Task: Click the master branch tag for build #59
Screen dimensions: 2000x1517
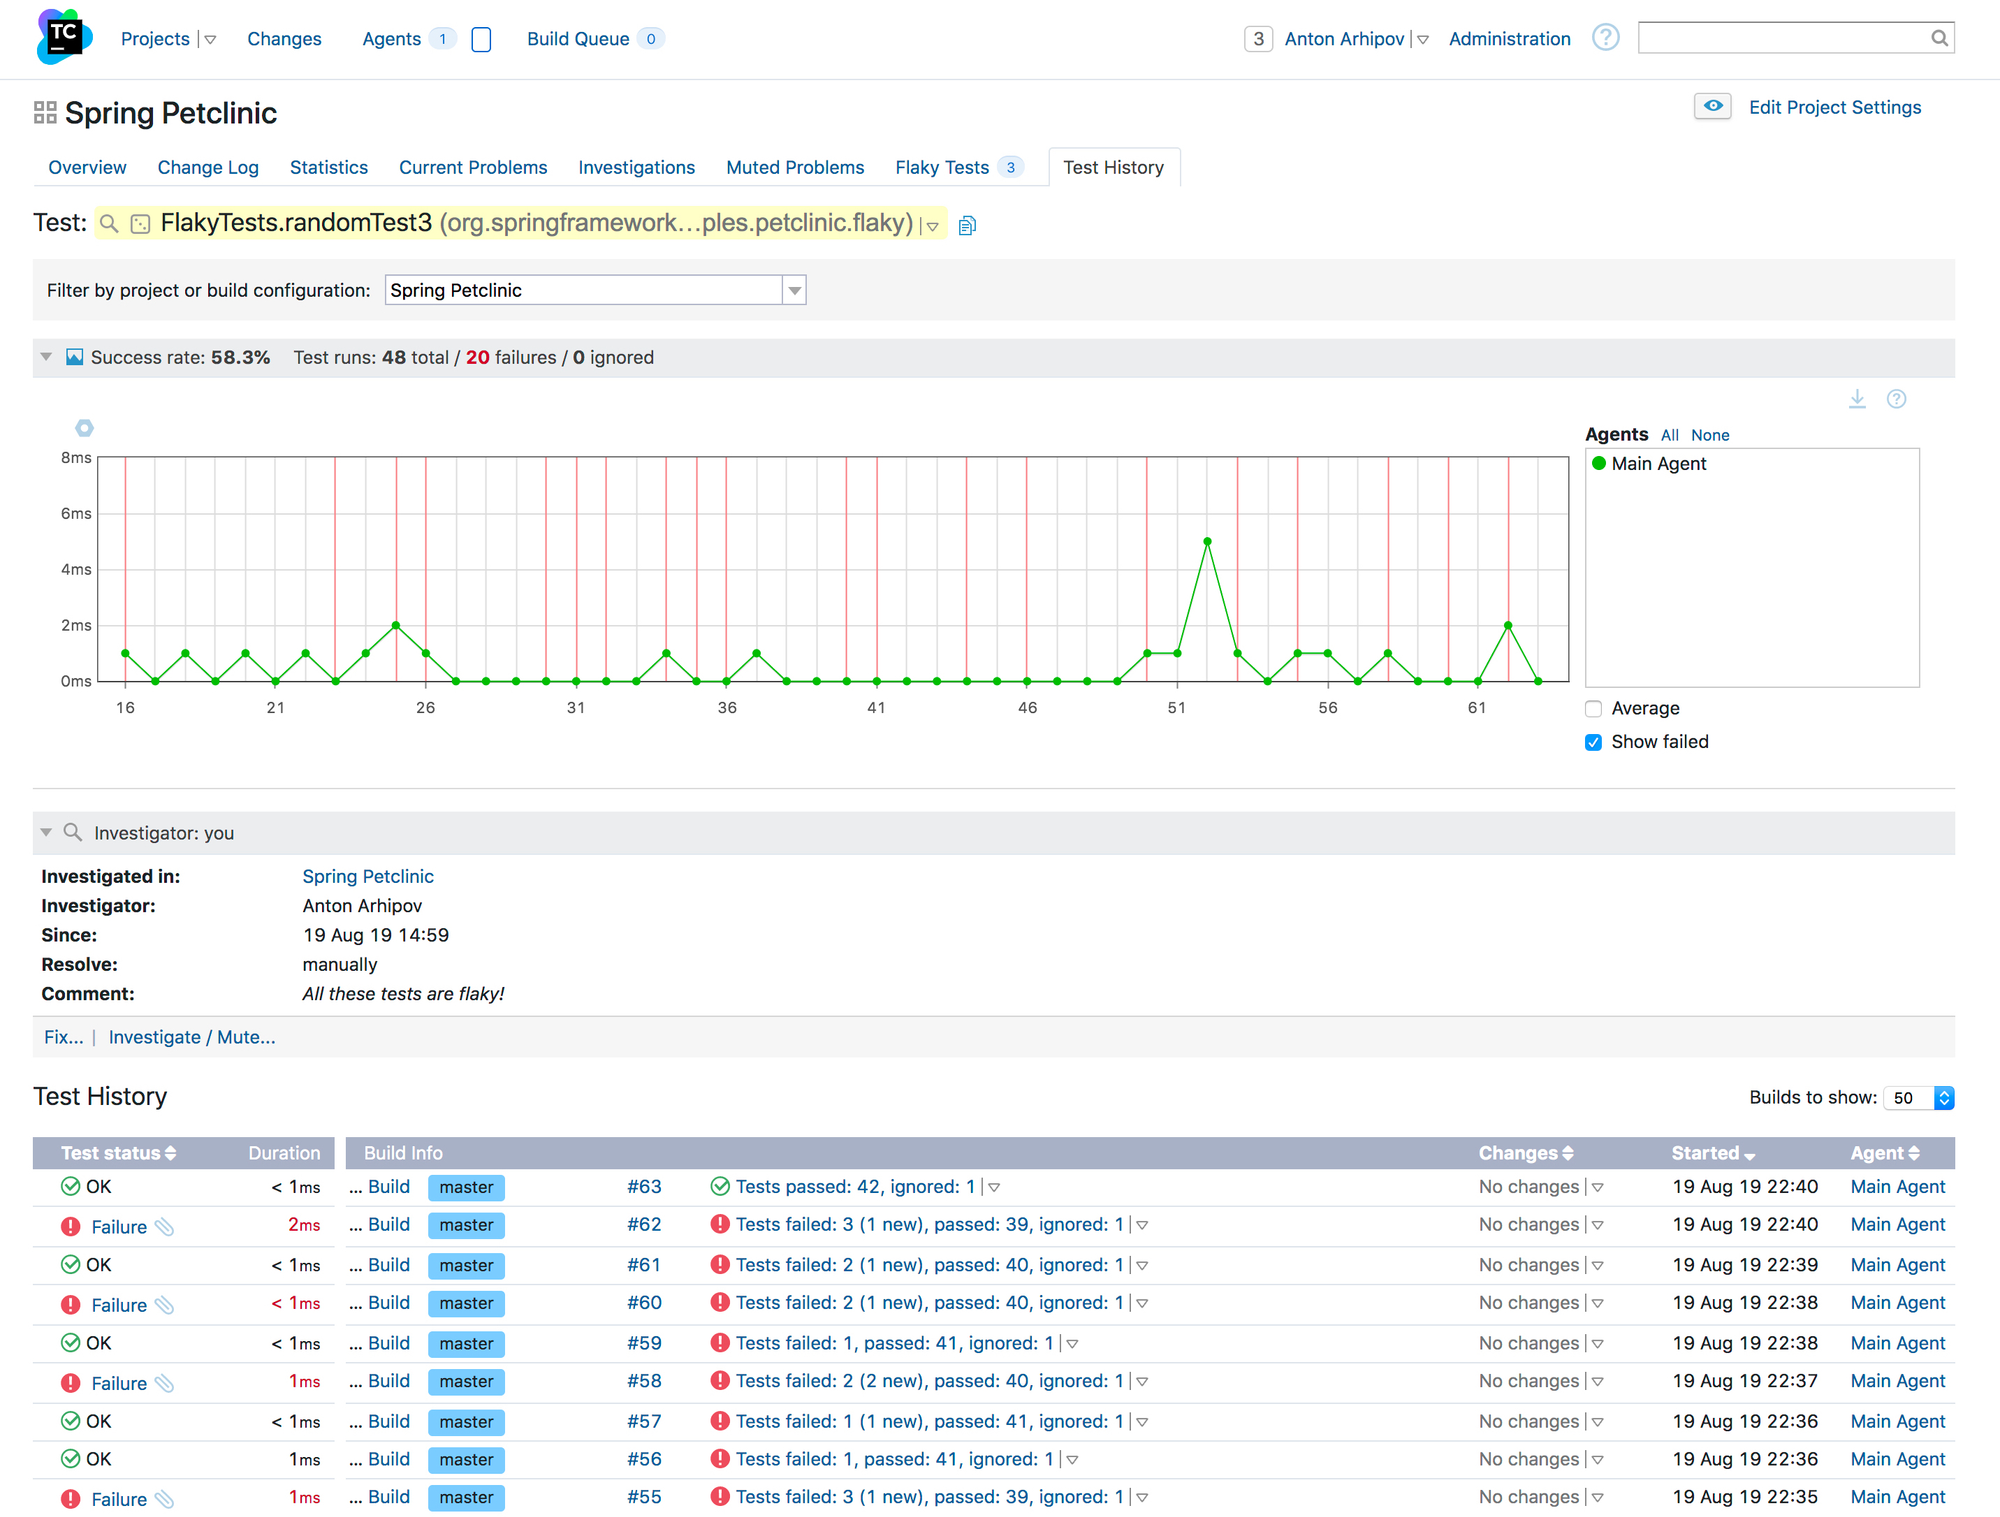Action: point(466,1344)
